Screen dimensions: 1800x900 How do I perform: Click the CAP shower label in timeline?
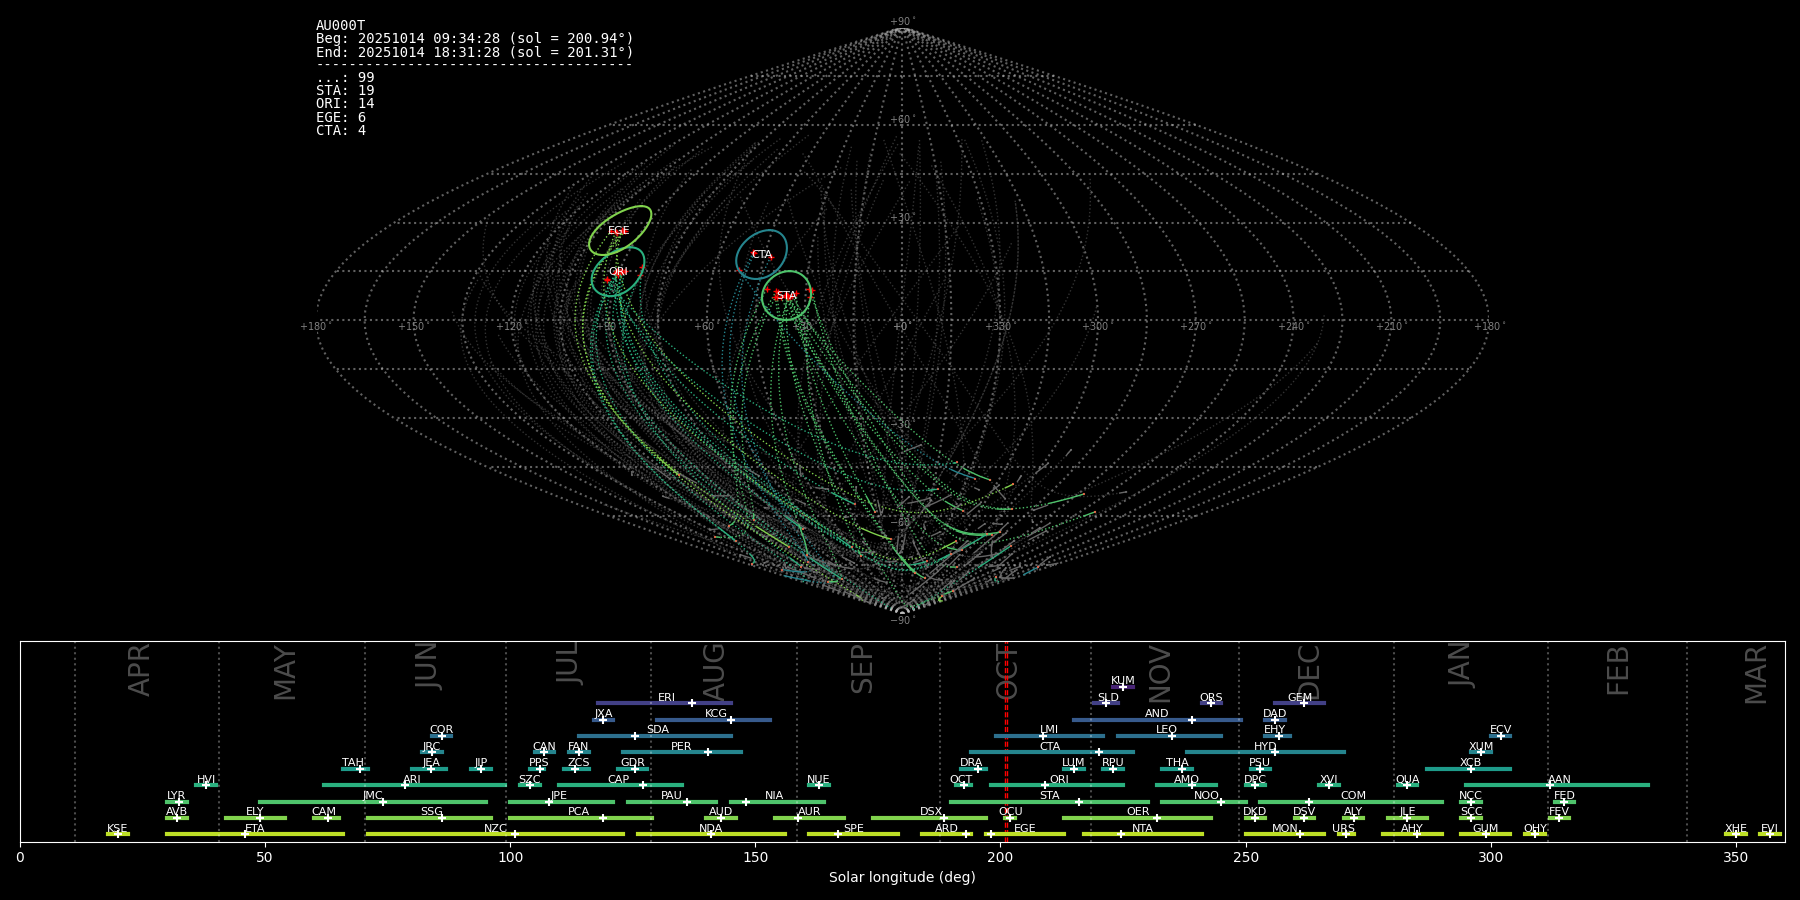619,780
